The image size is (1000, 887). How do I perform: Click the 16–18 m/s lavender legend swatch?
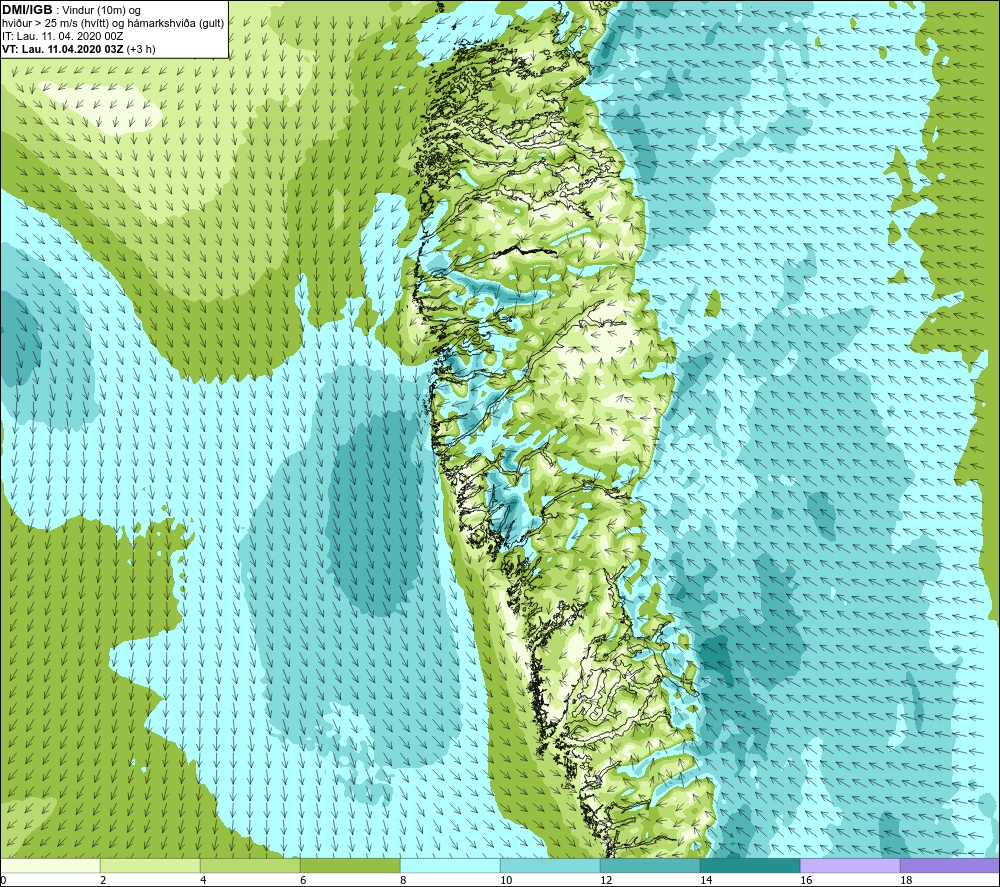coord(850,865)
